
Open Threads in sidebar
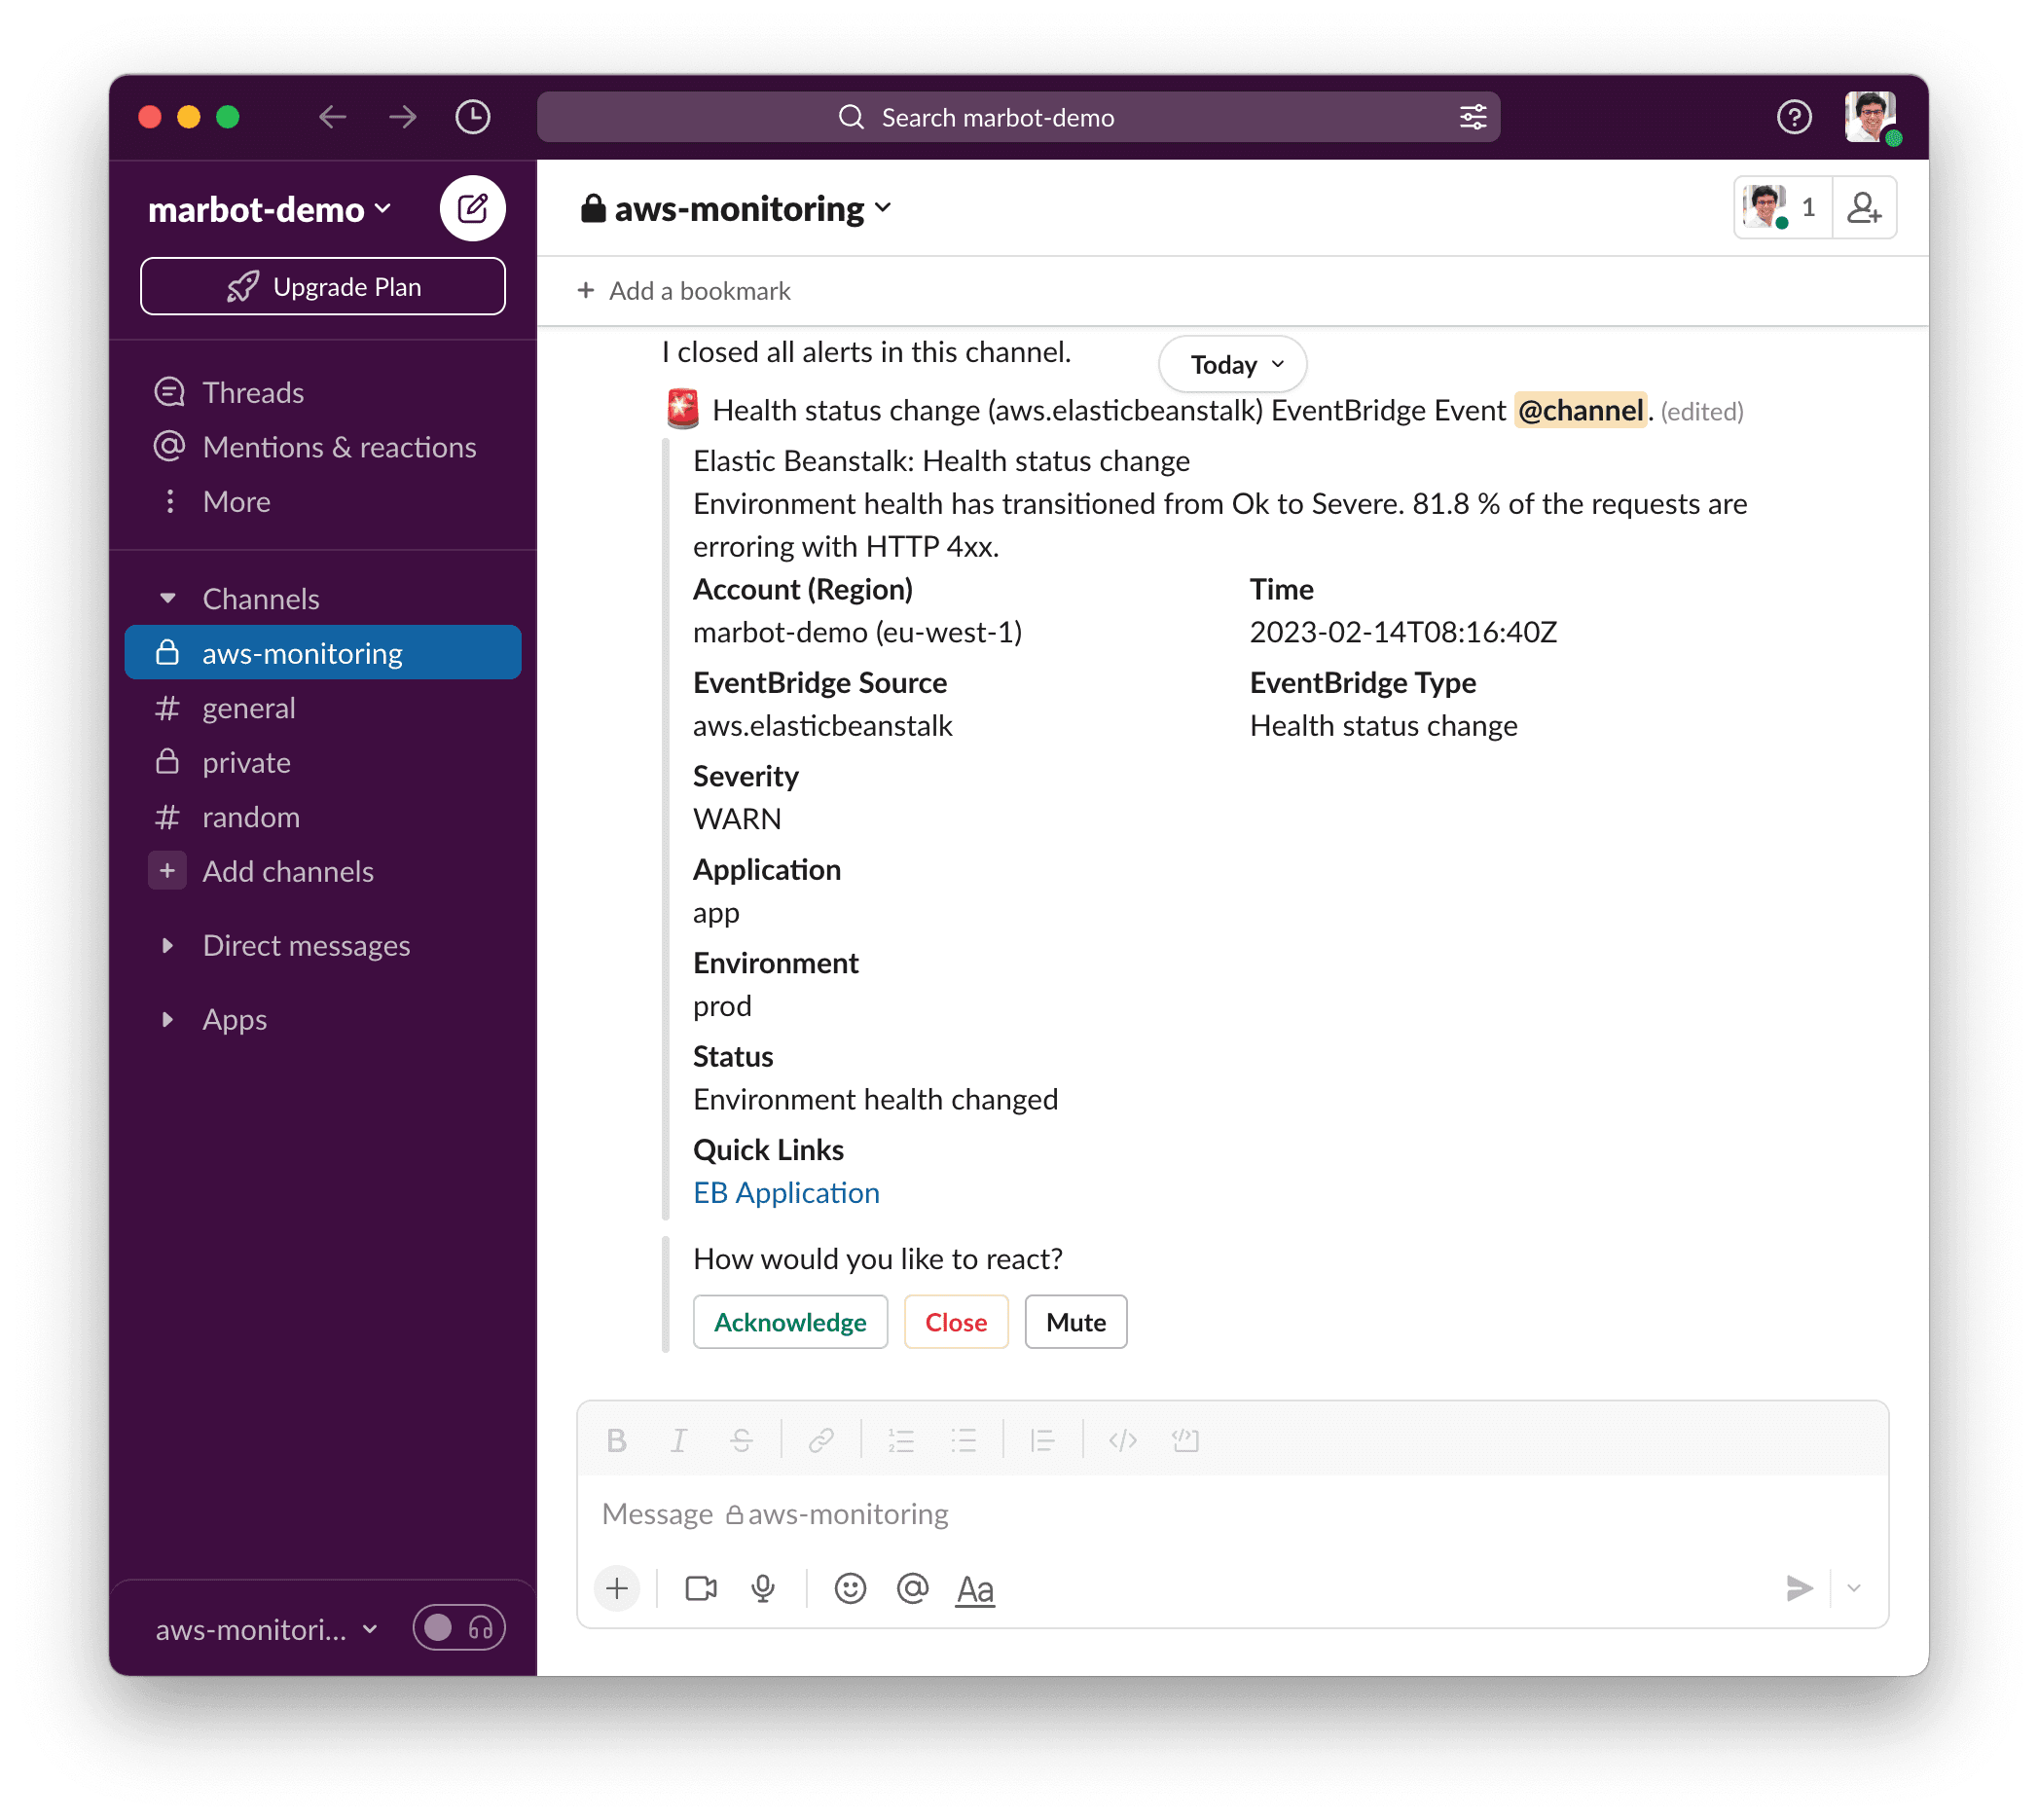tap(323, 392)
